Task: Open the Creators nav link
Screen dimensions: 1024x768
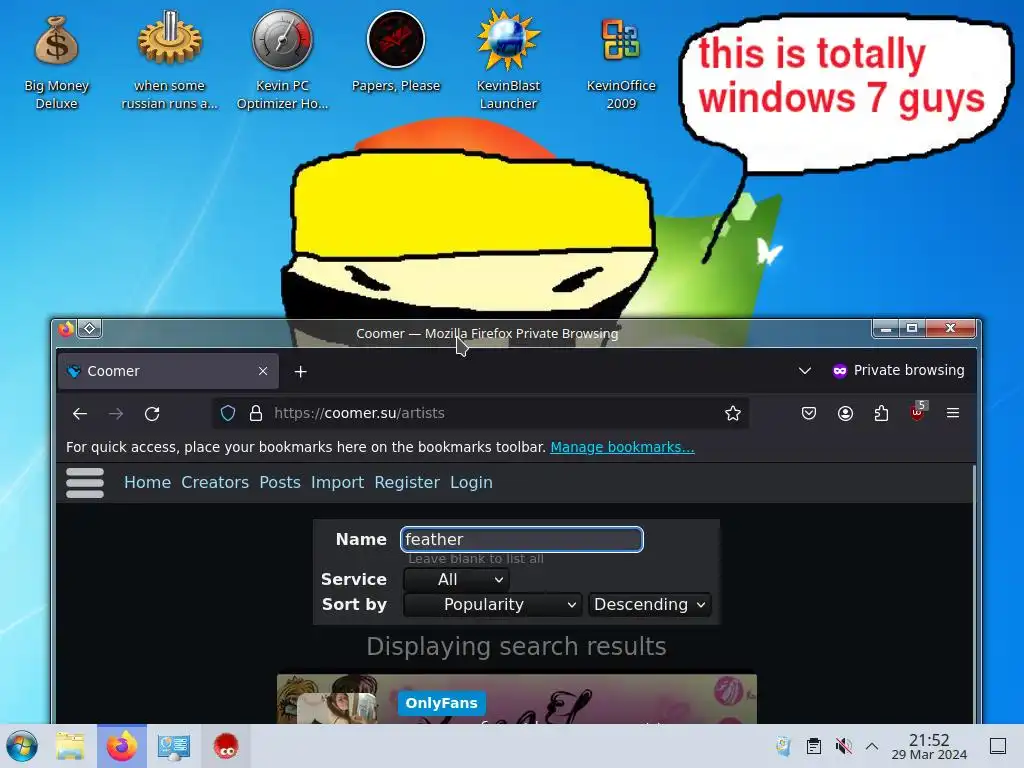Action: click(x=215, y=483)
